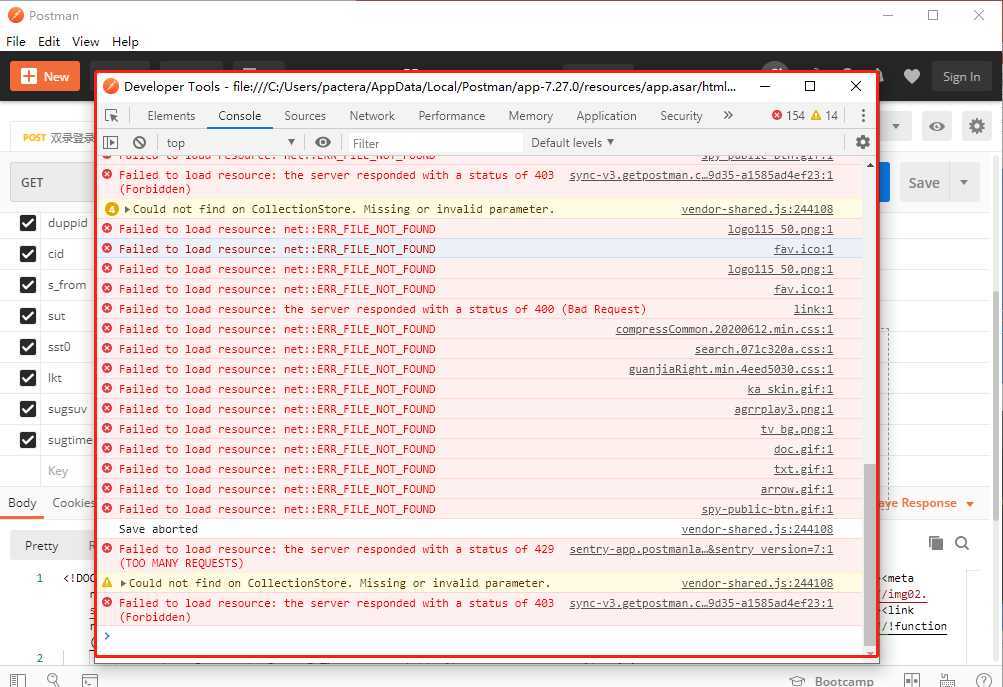Click the Key placeholder in the params table
This screenshot has height=687, width=1003.
coord(58,471)
